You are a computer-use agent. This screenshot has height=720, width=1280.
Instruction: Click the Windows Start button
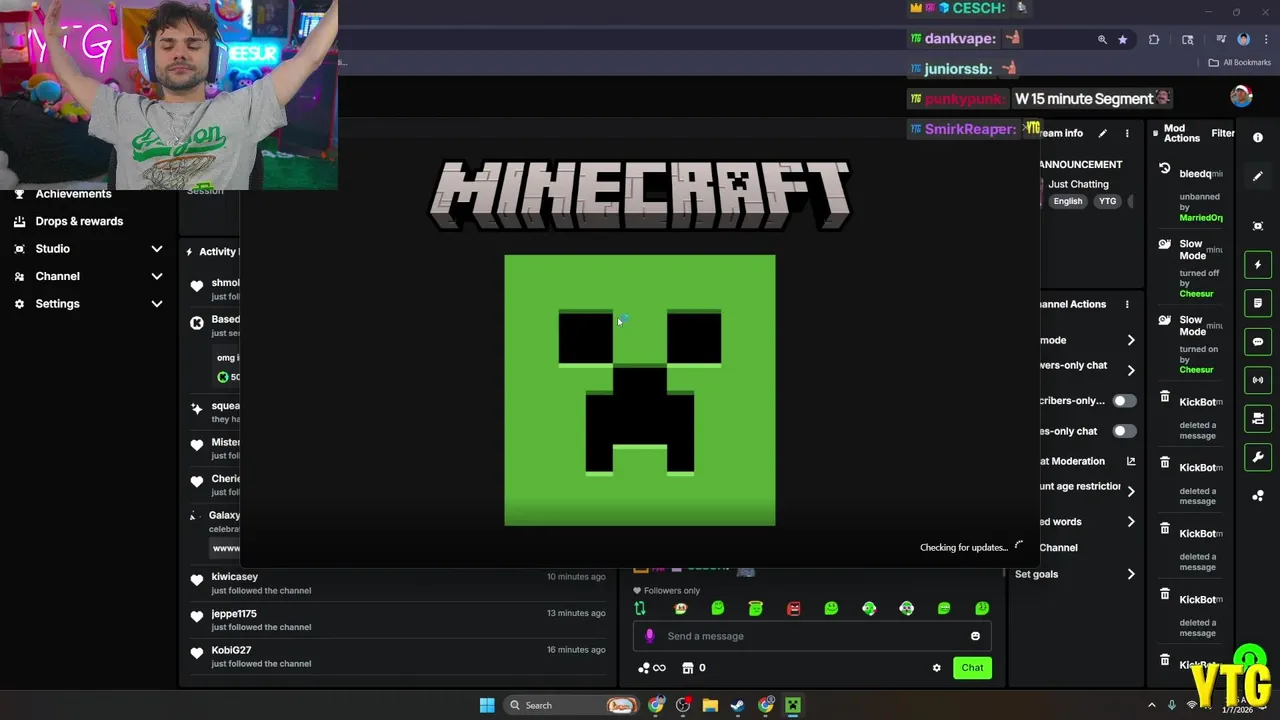click(x=487, y=705)
